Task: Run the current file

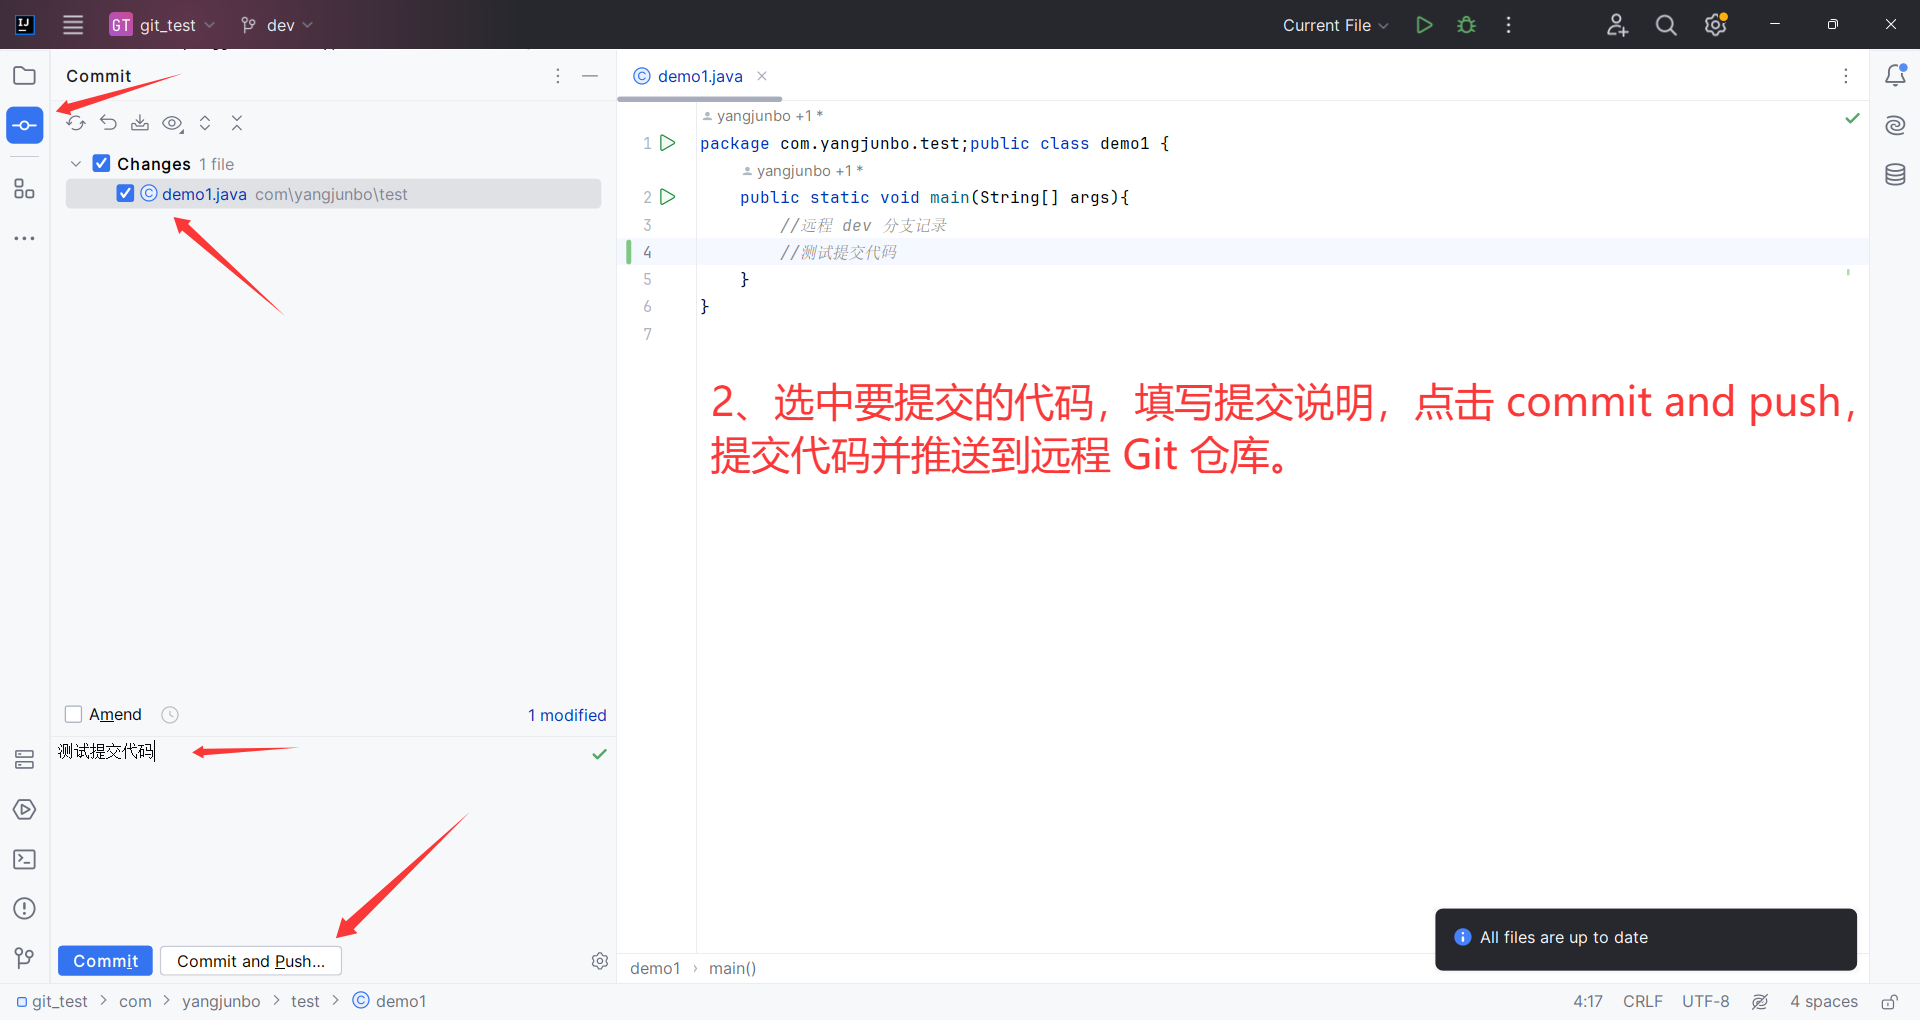Action: (1424, 25)
